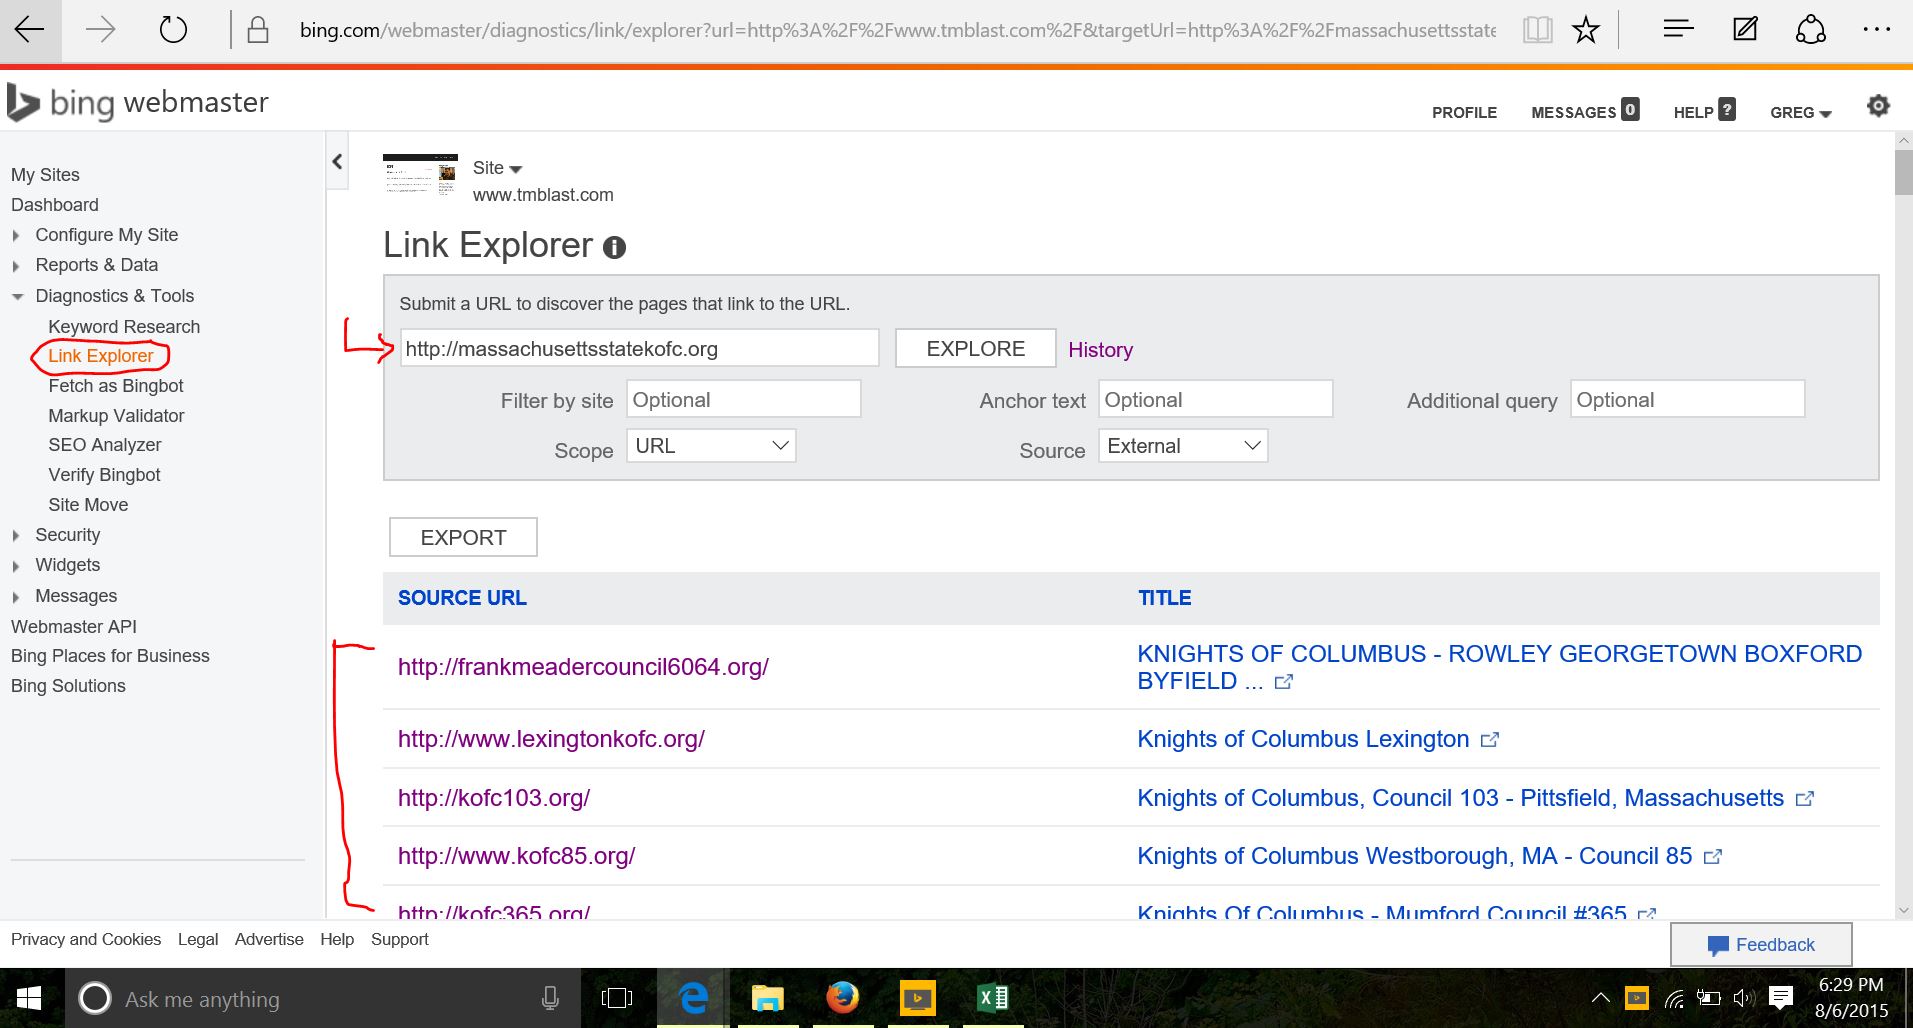Open the Site selector dropdown
The width and height of the screenshot is (1913, 1028).
coord(498,168)
